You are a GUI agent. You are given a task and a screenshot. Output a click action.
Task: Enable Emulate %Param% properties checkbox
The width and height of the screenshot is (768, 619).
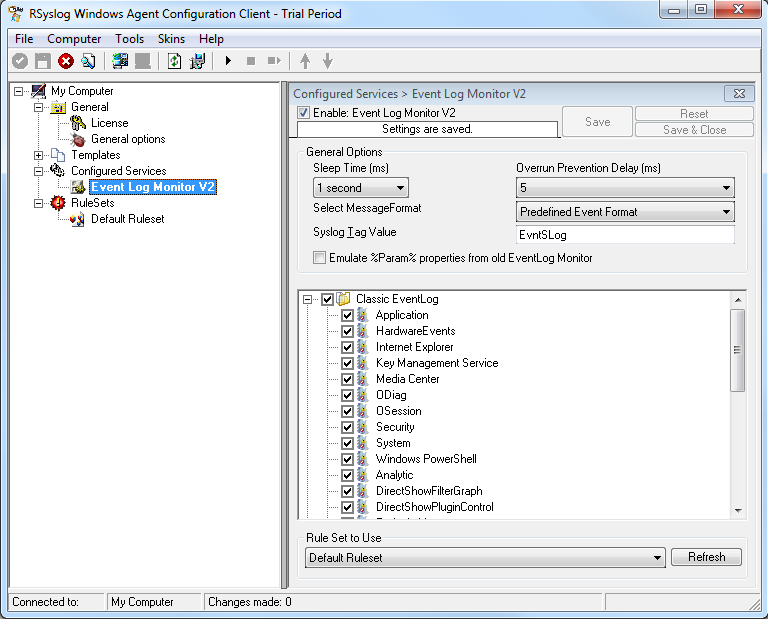[x=319, y=258]
